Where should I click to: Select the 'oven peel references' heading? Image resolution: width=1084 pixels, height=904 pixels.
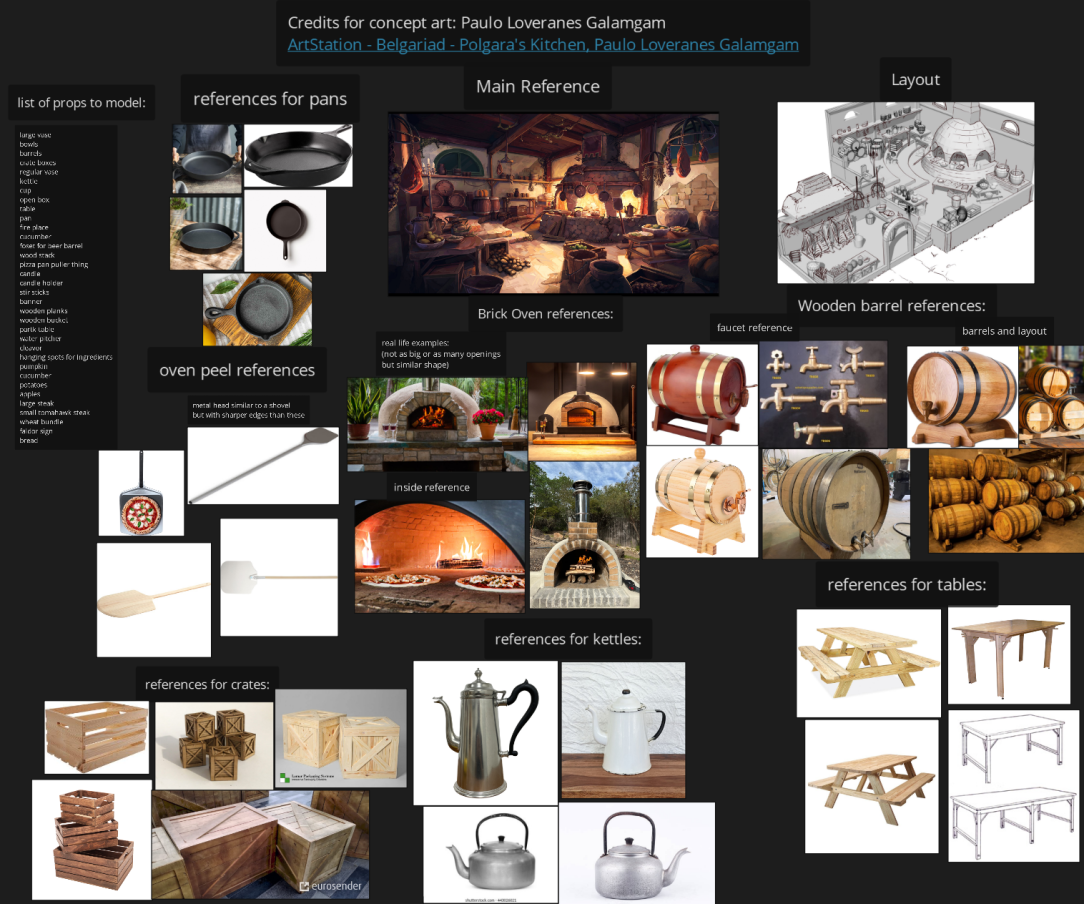coord(237,370)
